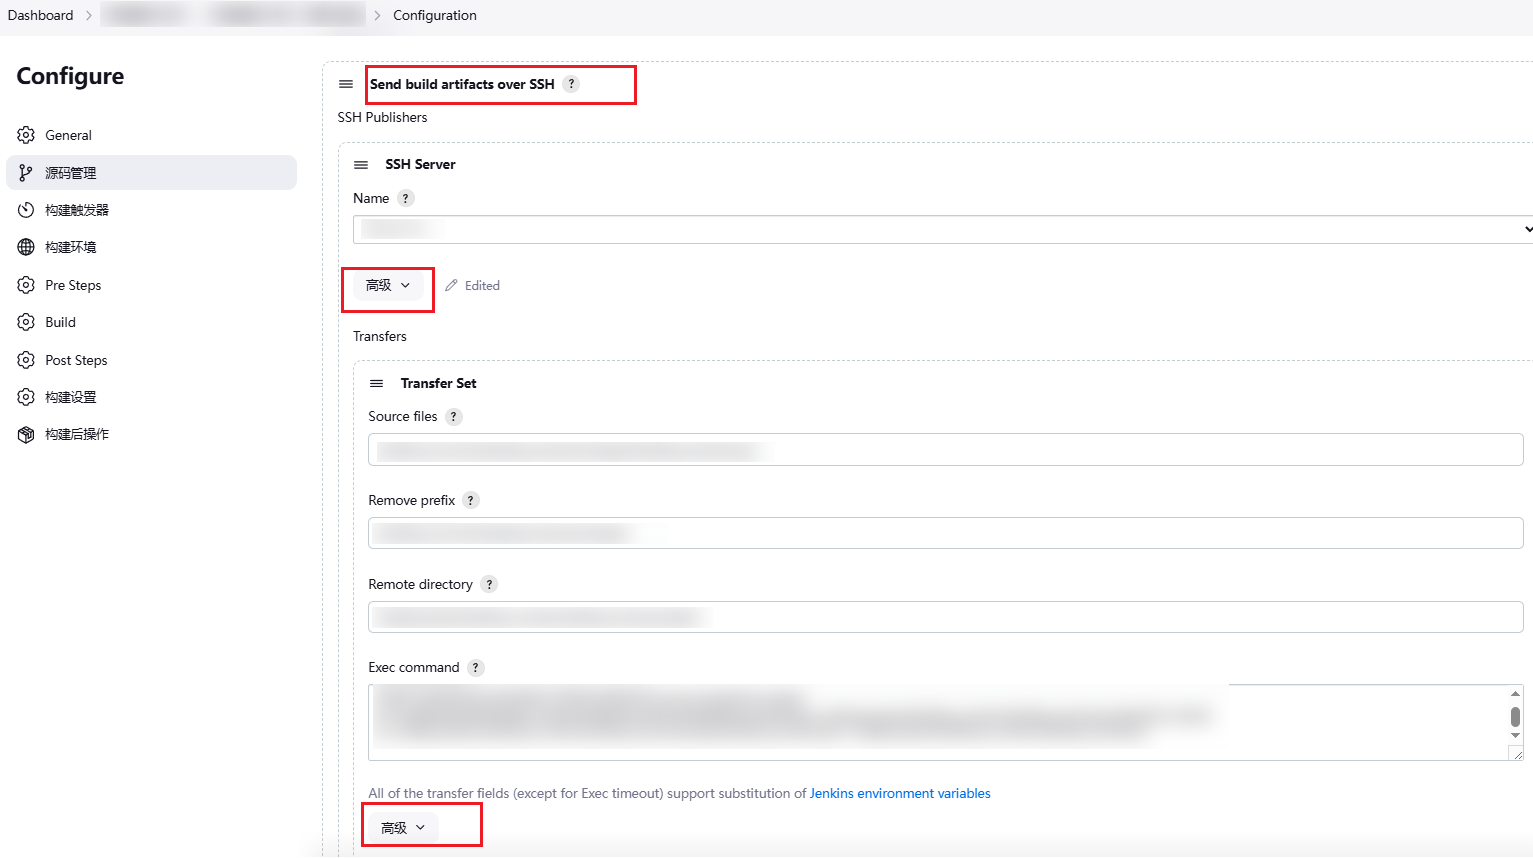Viewport: 1533px width, 858px height.
Task: Click the package icon beside 构建后操作
Action: [27, 434]
